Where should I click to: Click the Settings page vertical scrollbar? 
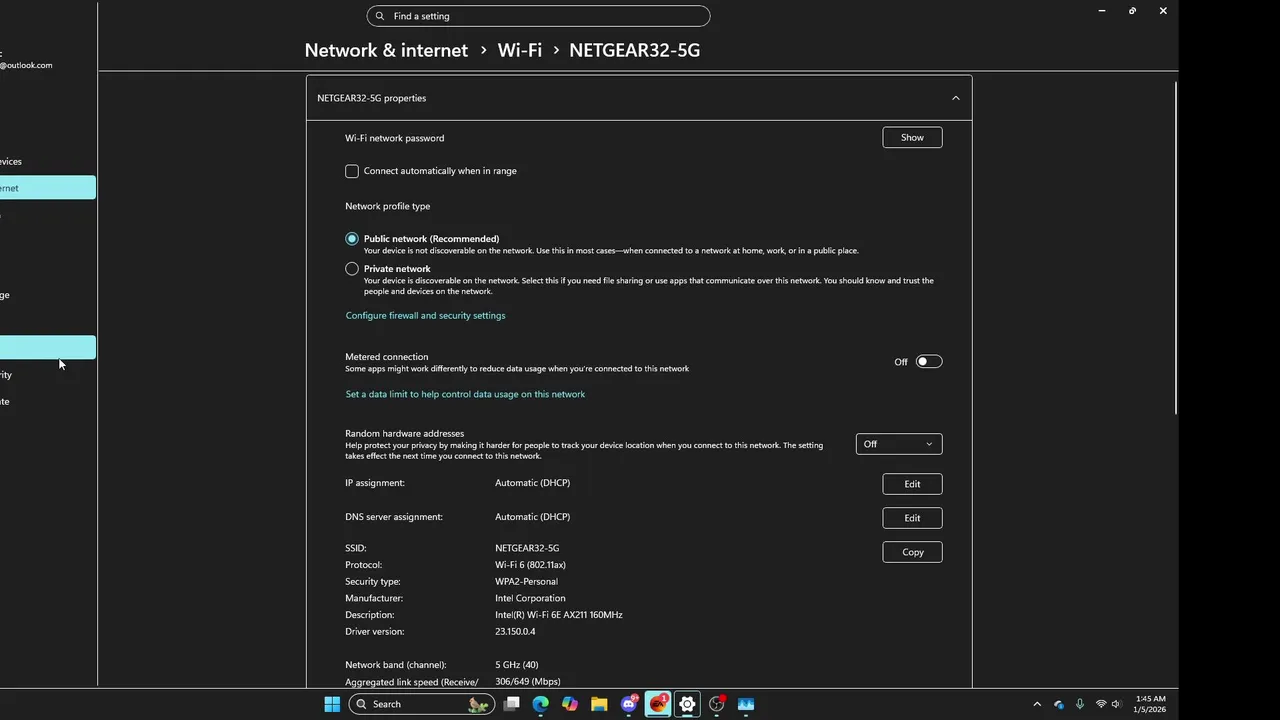pyautogui.click(x=1176, y=248)
